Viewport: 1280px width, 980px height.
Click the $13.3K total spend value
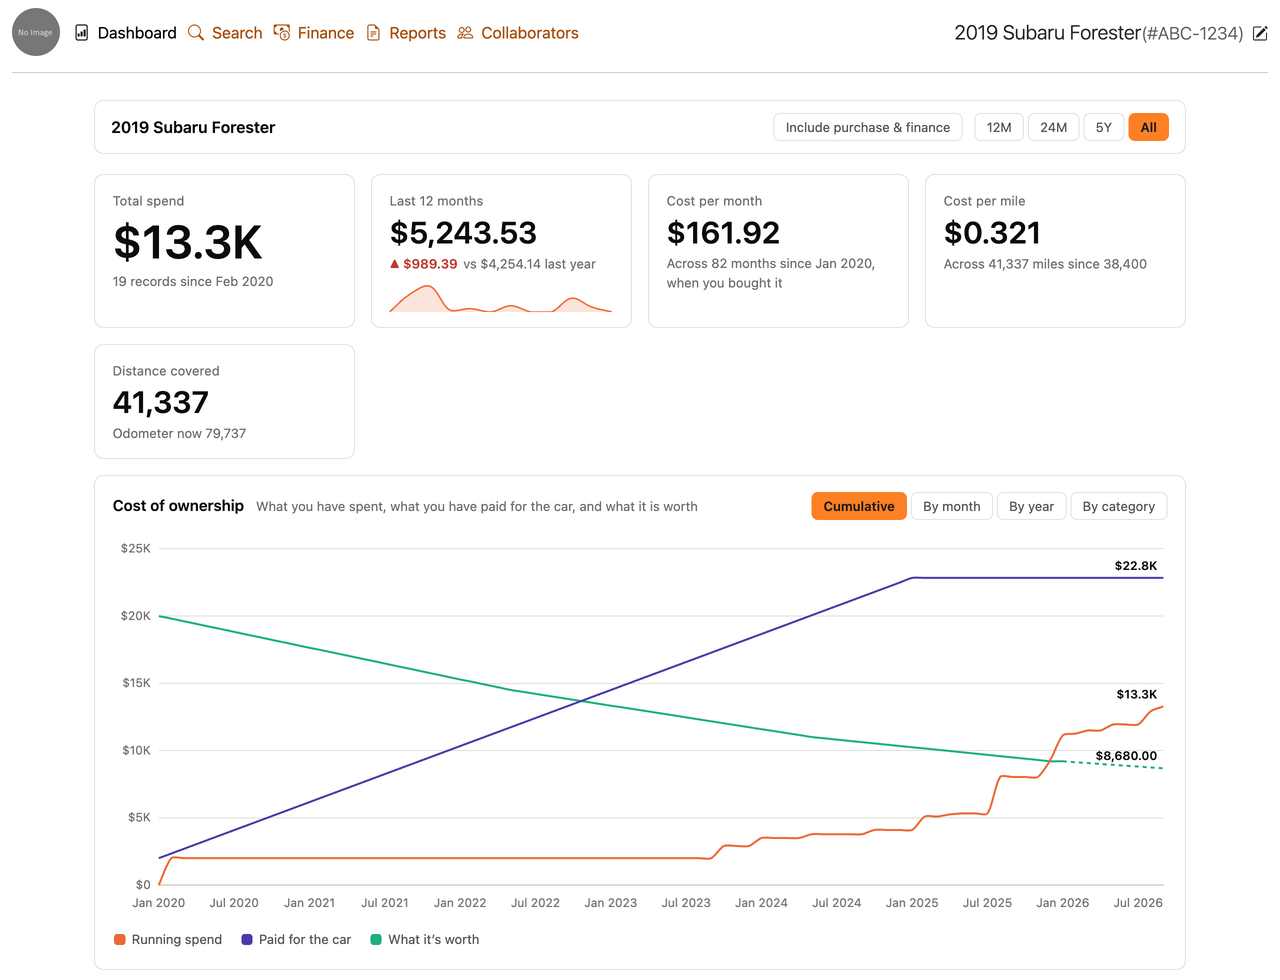pyautogui.click(x=188, y=242)
